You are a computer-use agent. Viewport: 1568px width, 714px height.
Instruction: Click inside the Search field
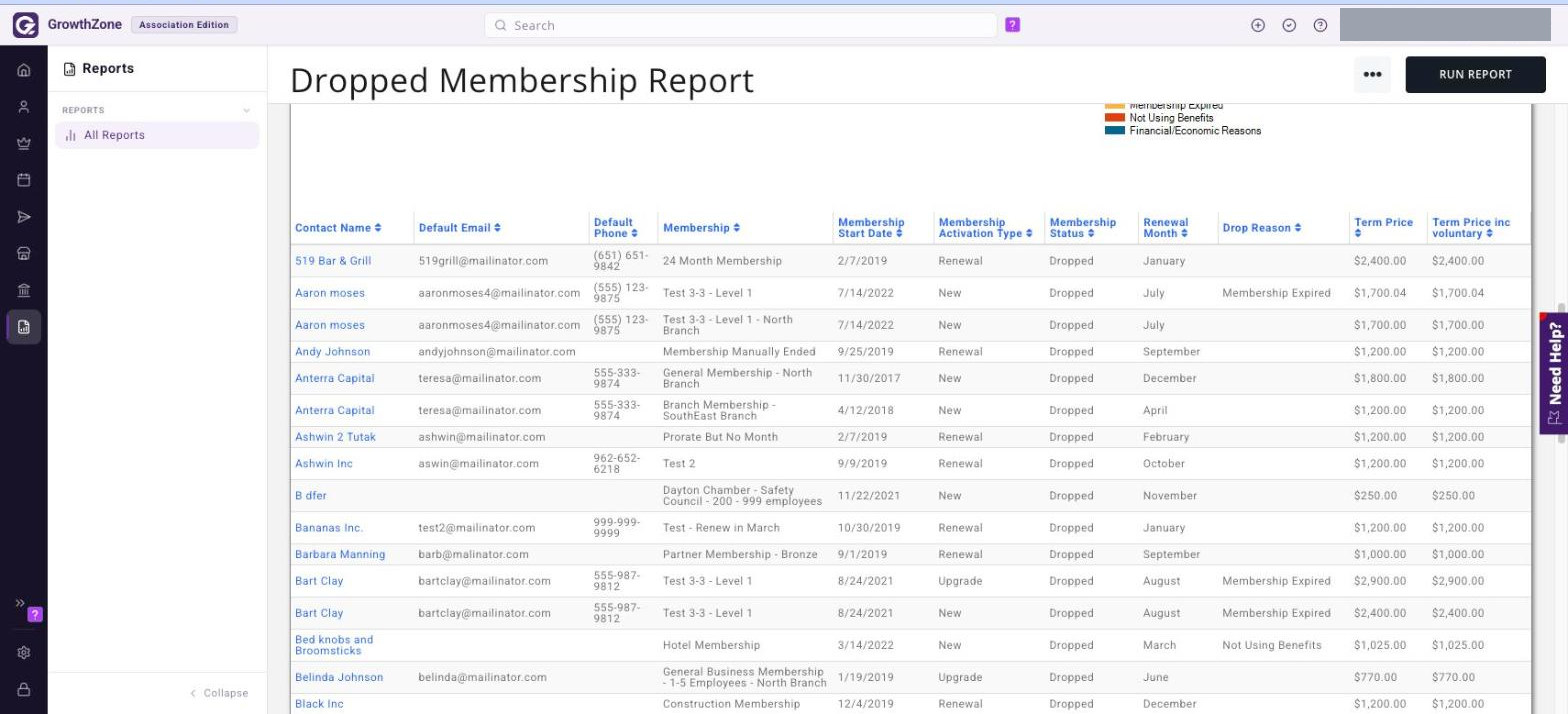coord(740,25)
